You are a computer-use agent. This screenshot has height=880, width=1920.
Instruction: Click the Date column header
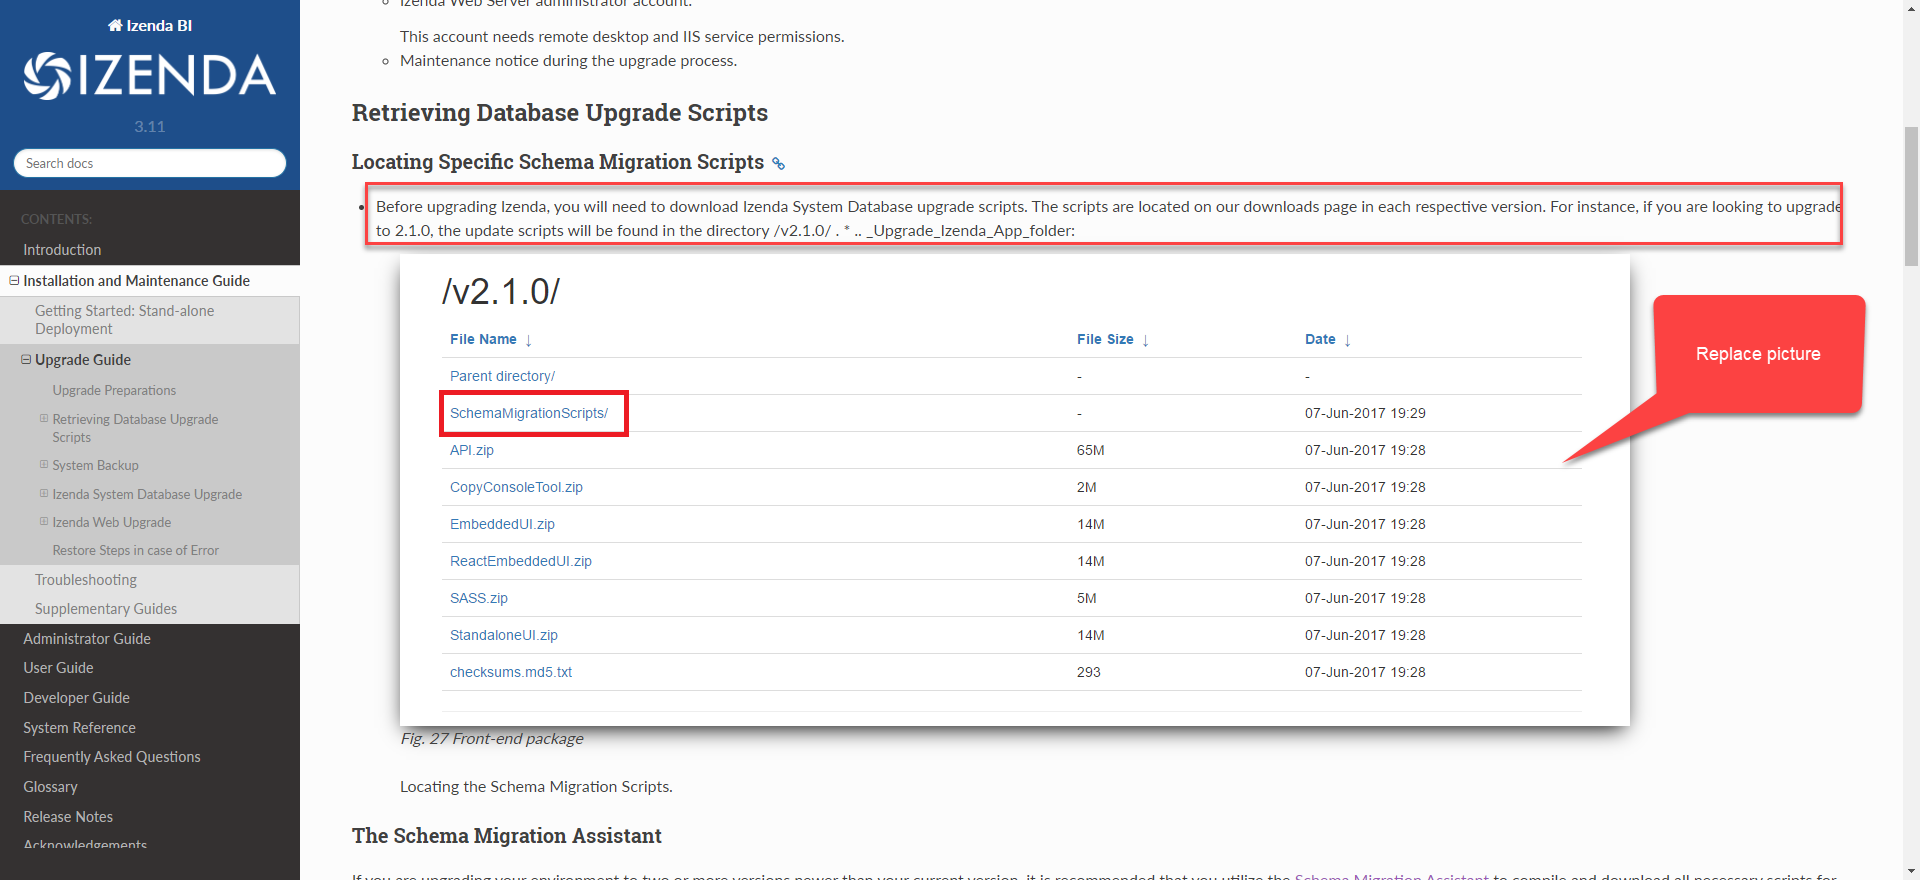1320,340
